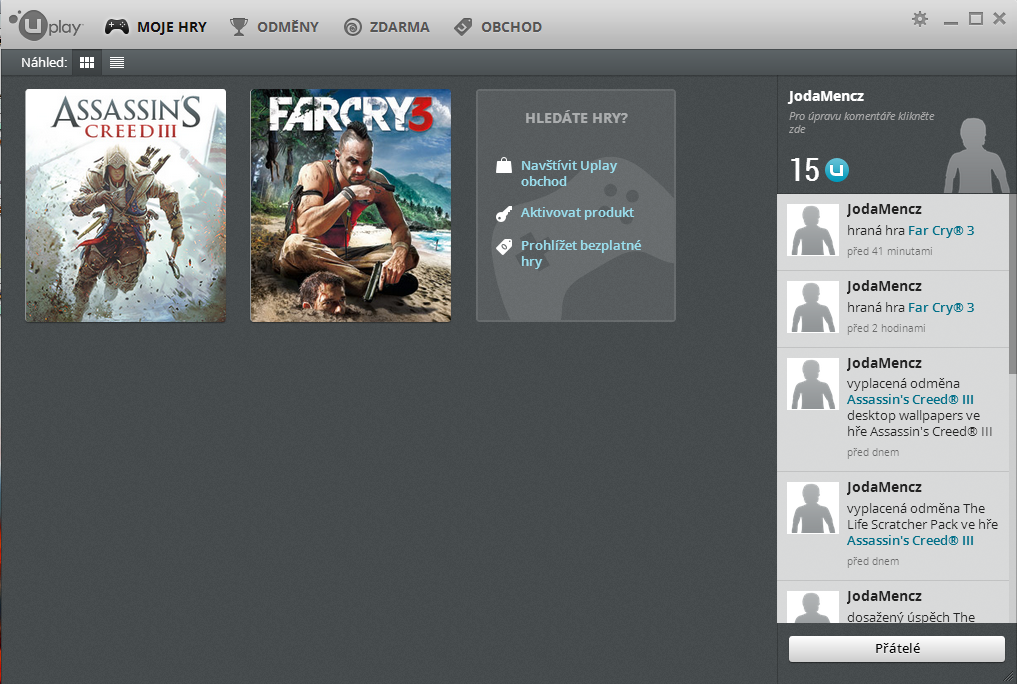Click the price tag icon for free games
The image size is (1017, 684).
(504, 246)
